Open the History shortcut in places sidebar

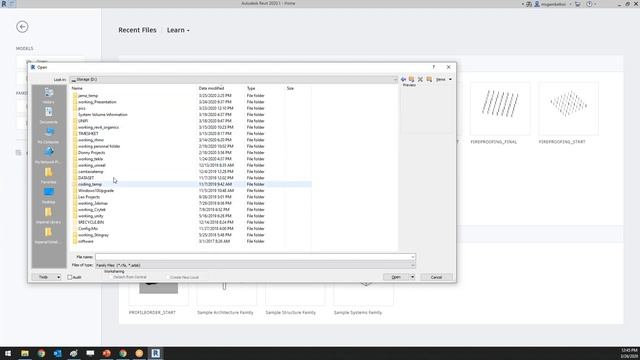point(49,95)
